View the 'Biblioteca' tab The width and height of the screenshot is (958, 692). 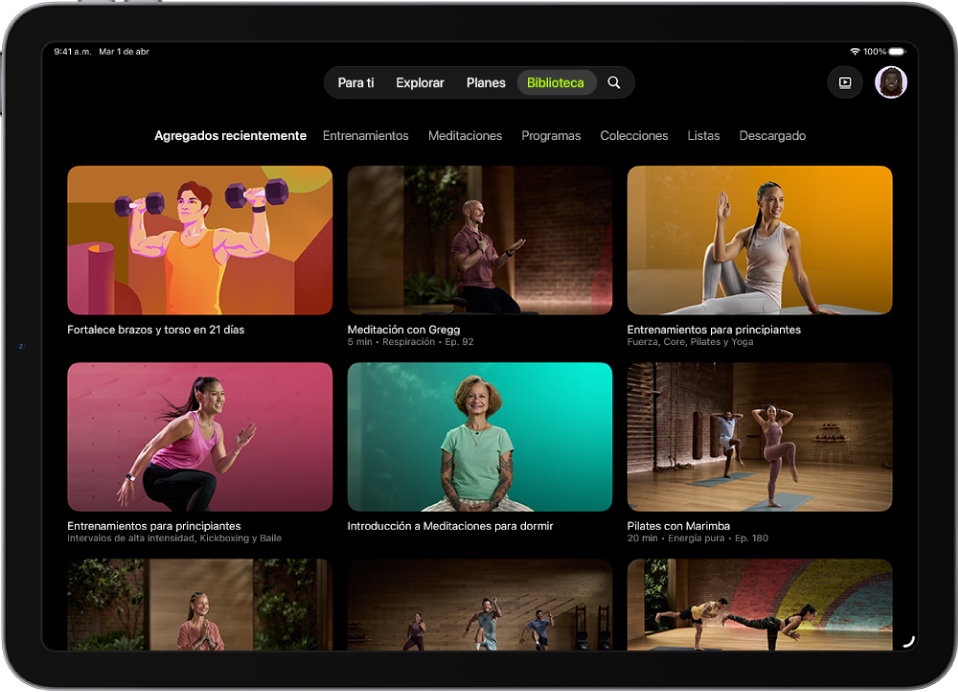coord(556,83)
